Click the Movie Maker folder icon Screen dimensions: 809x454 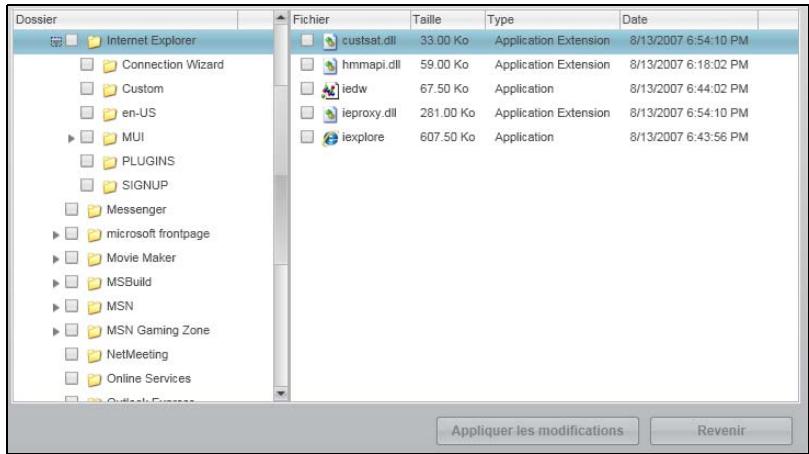[94, 258]
